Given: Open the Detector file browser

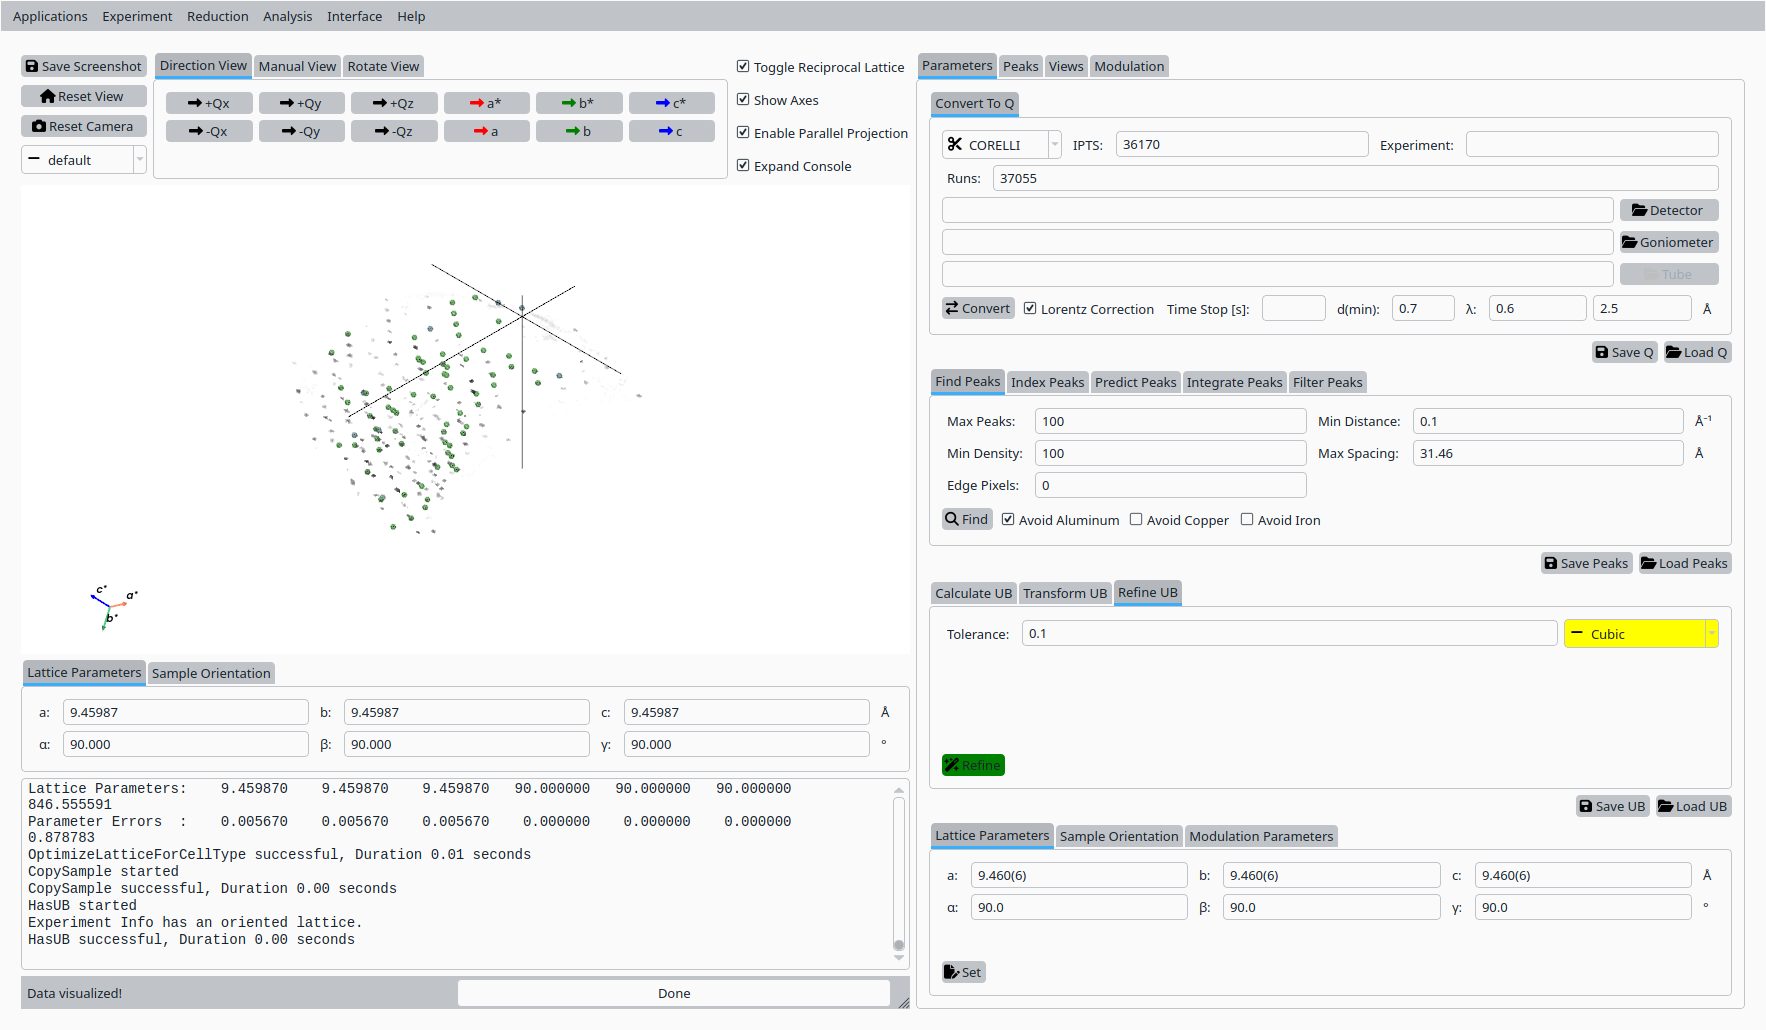Looking at the screenshot, I should 1668,210.
